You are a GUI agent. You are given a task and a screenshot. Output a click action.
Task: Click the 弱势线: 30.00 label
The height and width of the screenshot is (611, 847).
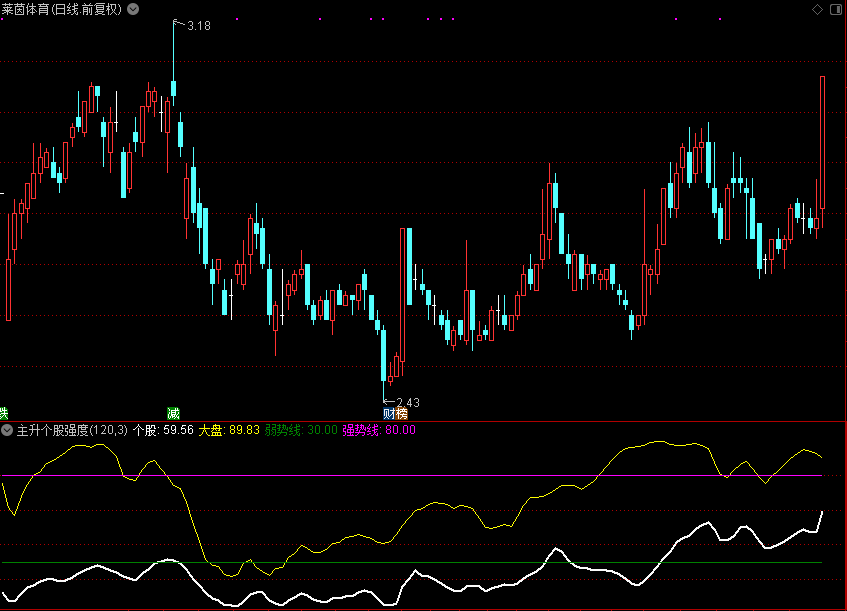coord(301,430)
